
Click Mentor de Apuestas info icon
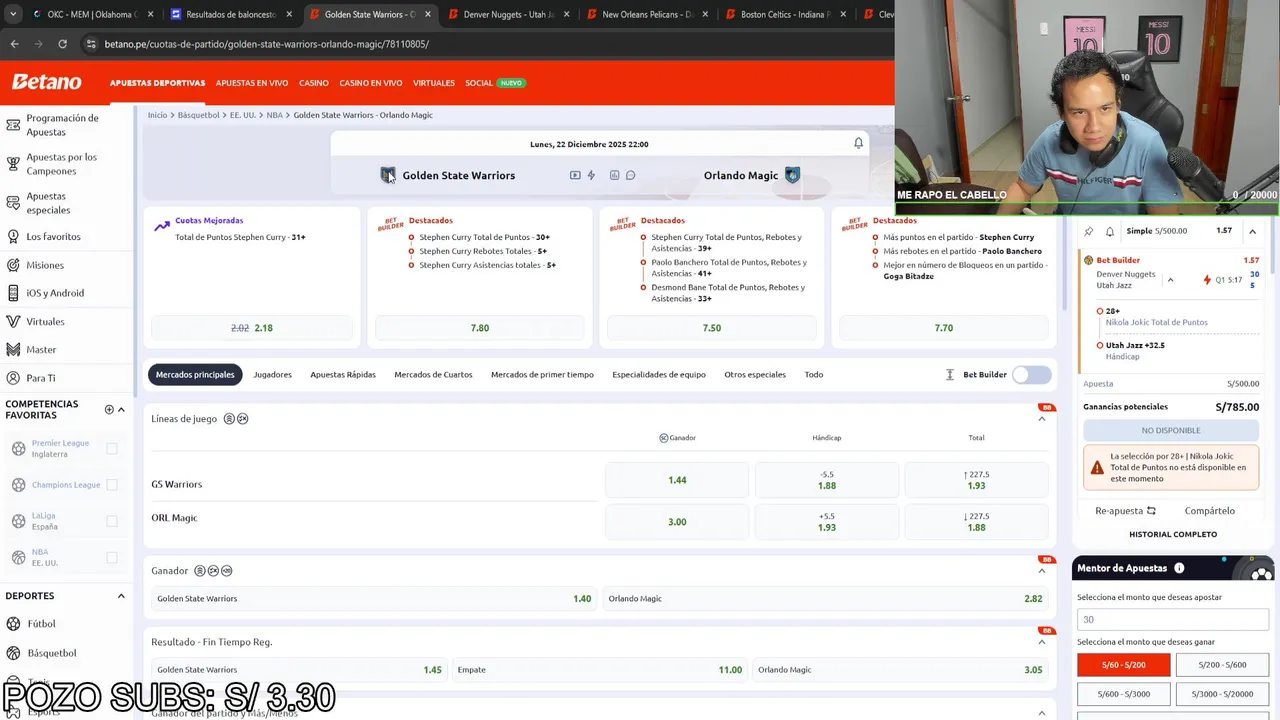[x=1179, y=568]
